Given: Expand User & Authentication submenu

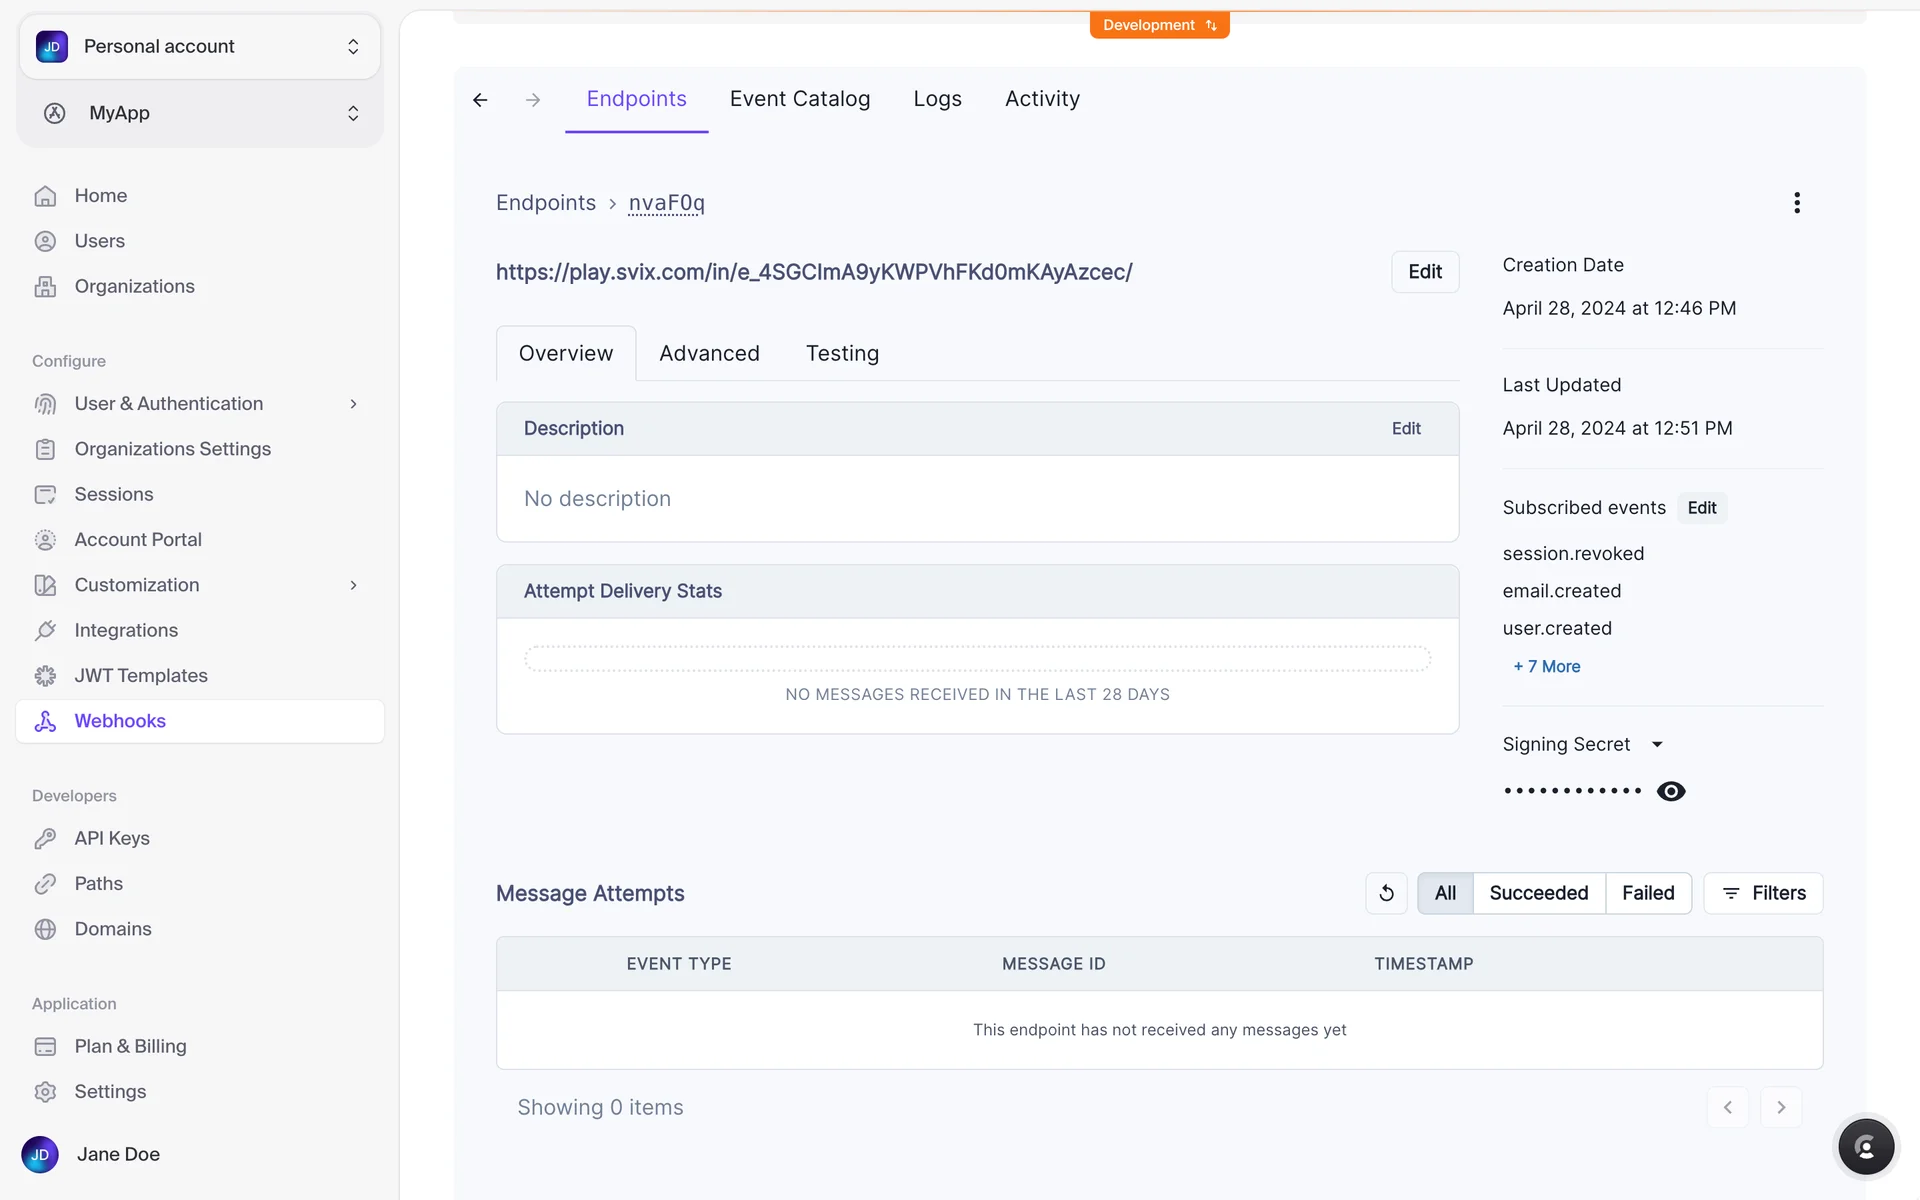Looking at the screenshot, I should point(353,404).
